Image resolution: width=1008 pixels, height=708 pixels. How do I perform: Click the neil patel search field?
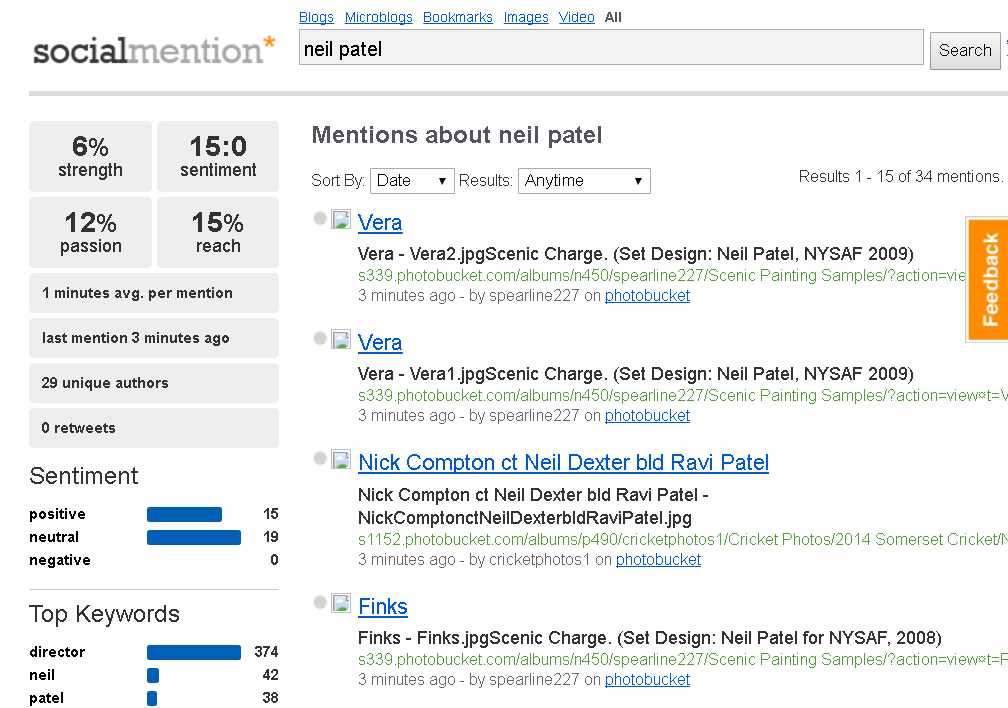click(611, 48)
